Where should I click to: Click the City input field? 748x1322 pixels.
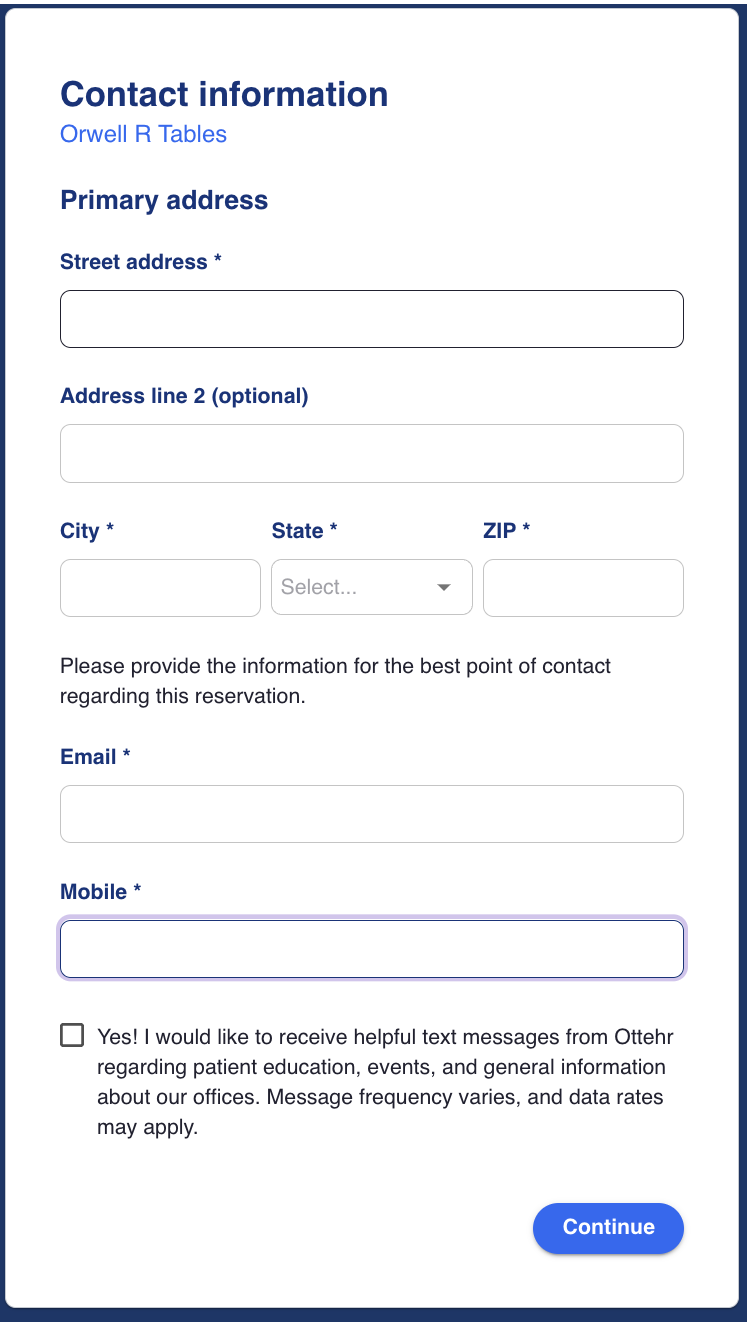(x=160, y=588)
